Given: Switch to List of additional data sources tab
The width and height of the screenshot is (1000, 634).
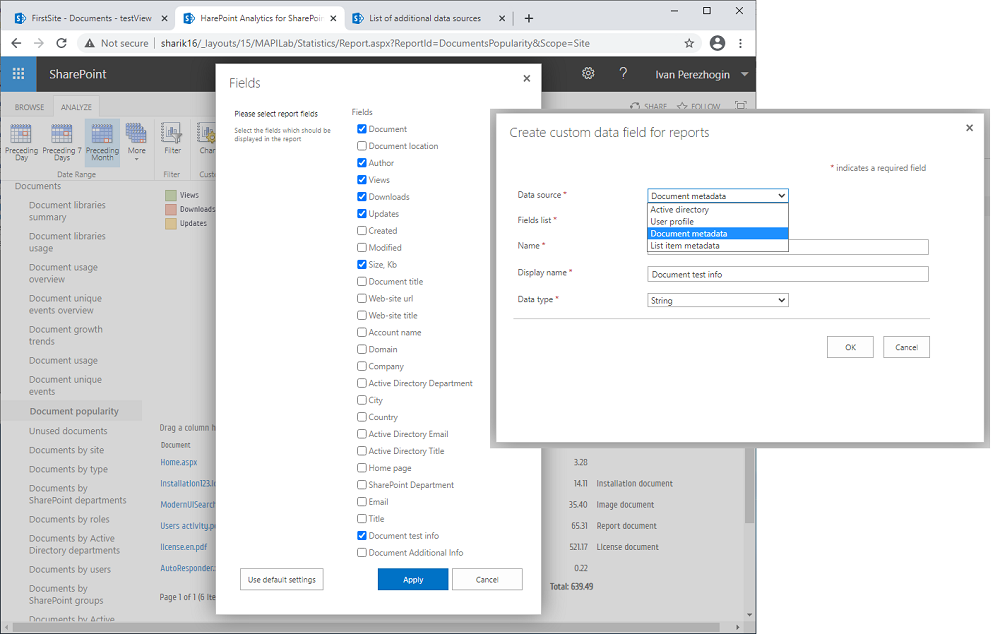Looking at the screenshot, I should tap(425, 18).
